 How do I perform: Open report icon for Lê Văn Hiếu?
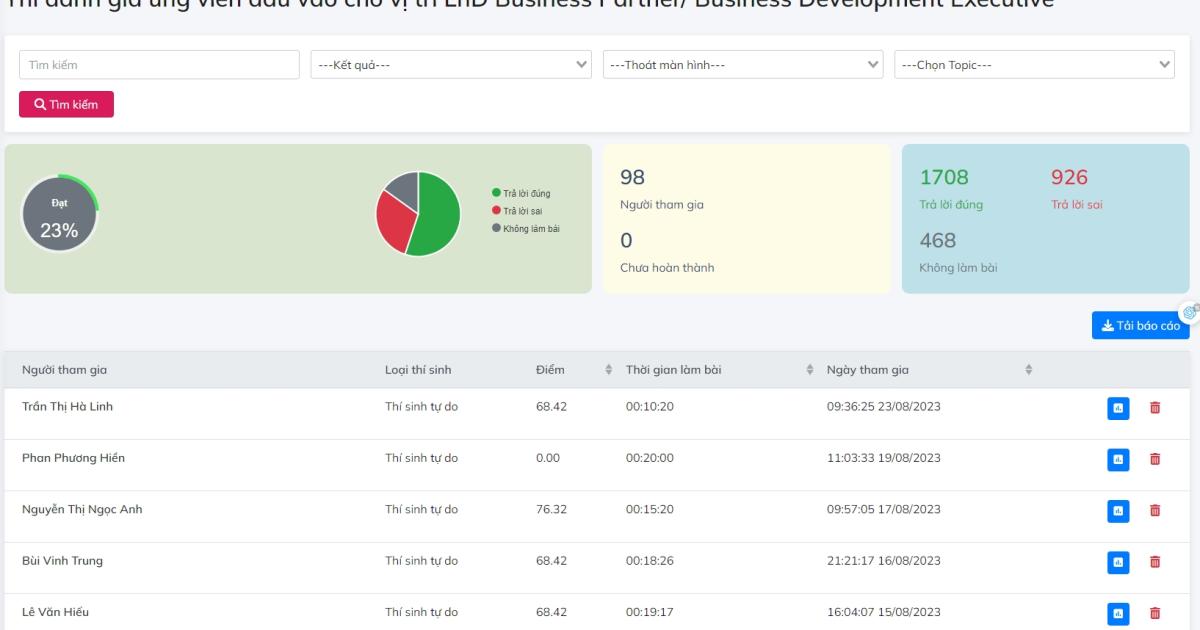(1118, 613)
